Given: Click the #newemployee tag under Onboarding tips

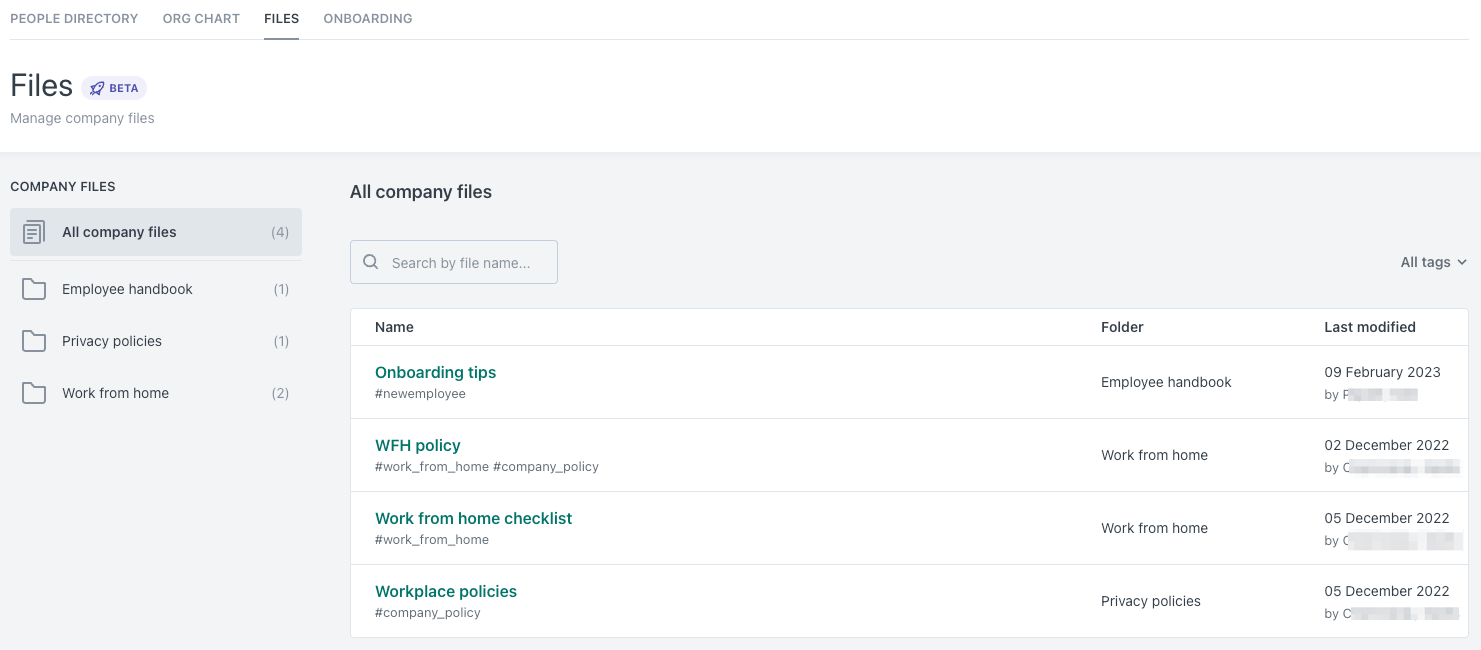Looking at the screenshot, I should tap(420, 393).
